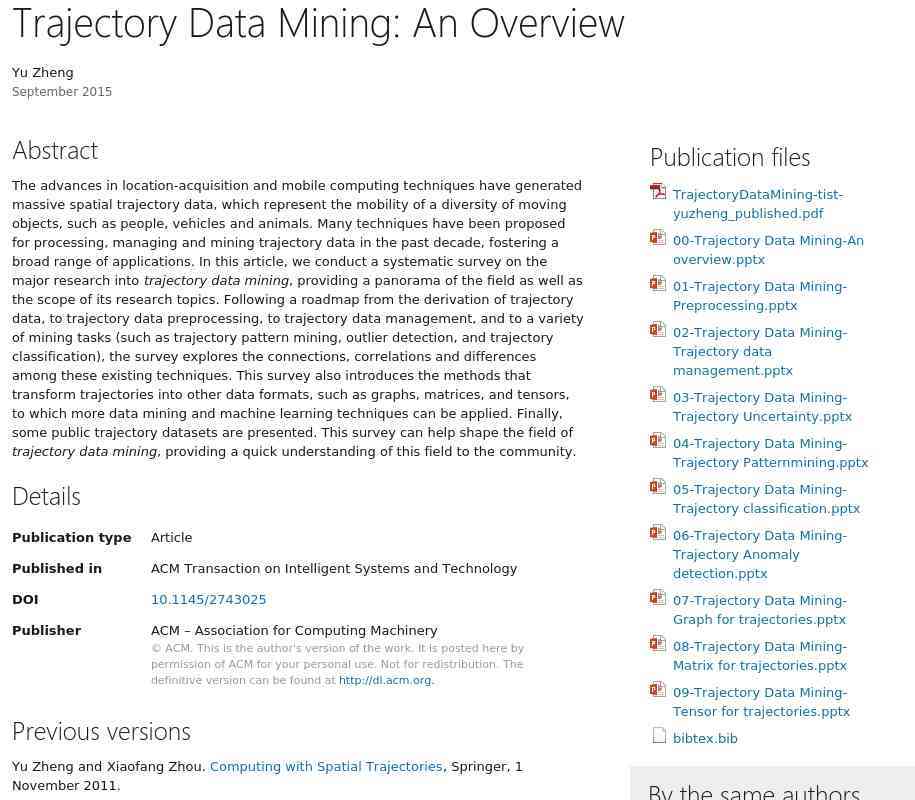Open 06-Trajectory Anomaly detection.pptx file
The width and height of the screenshot is (915, 800).
coord(759,554)
